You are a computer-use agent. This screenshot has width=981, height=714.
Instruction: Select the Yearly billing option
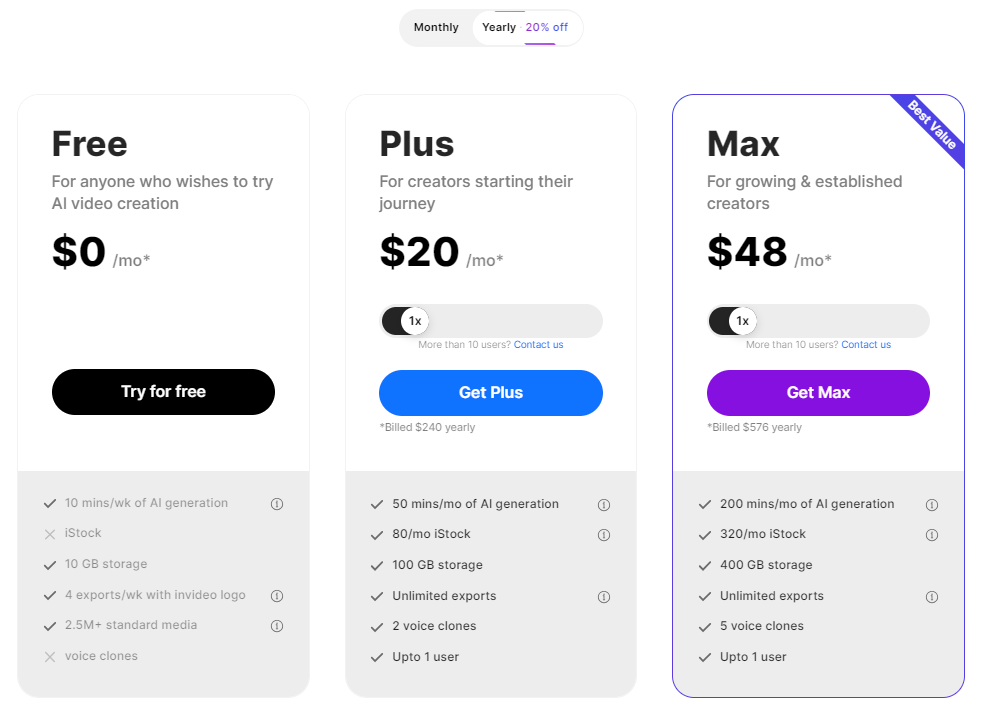499,27
